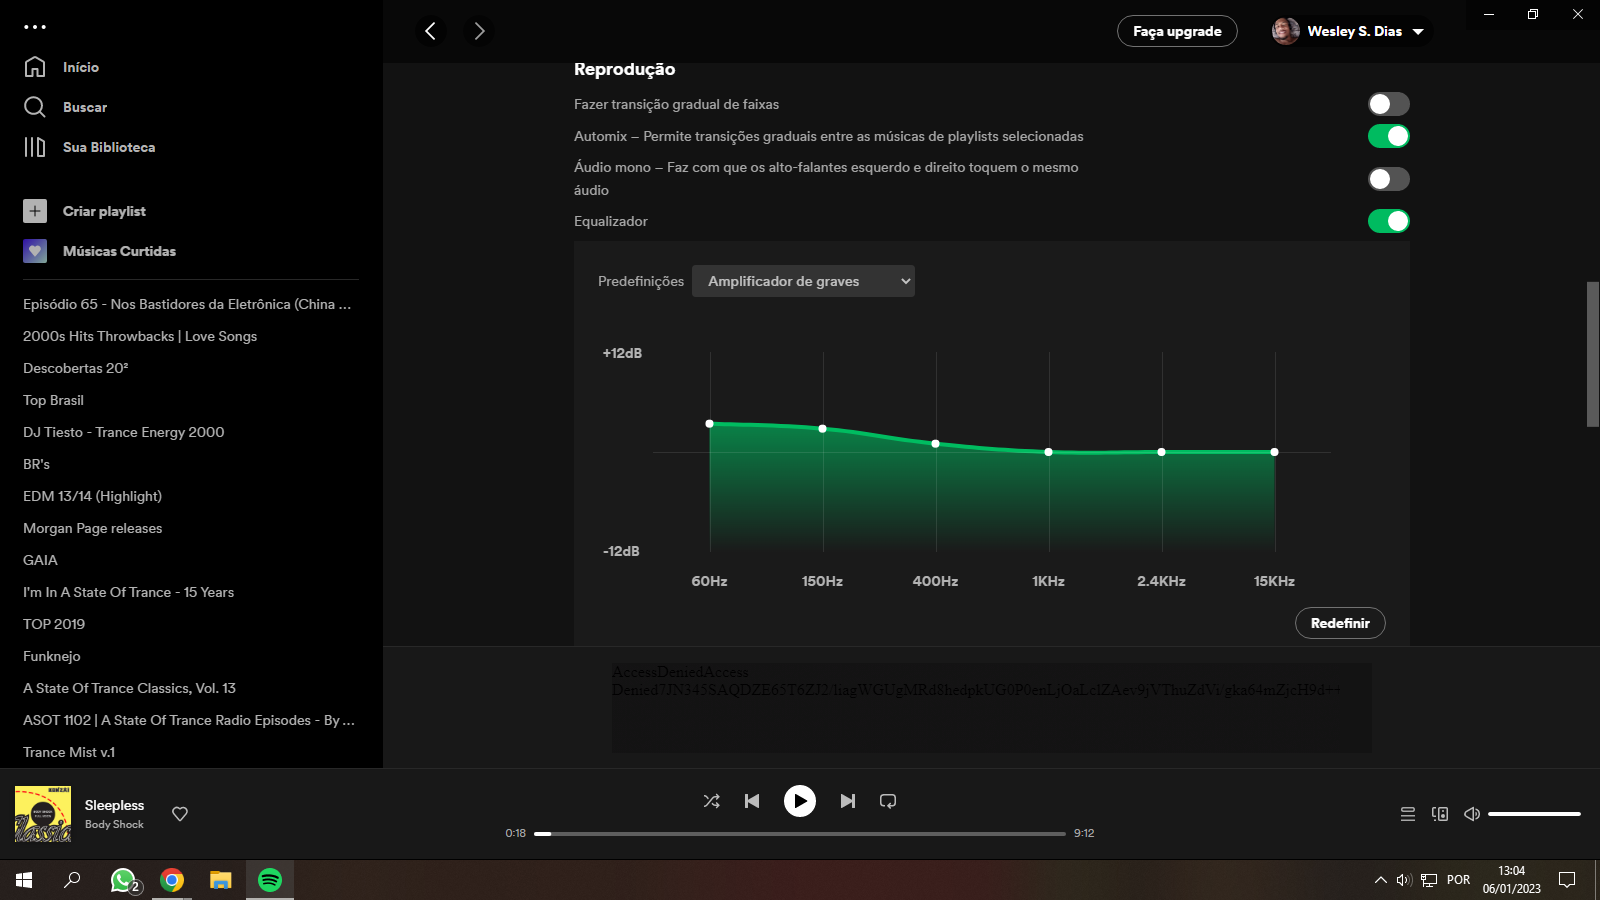Open Músicas Curtidas heart icon
This screenshot has width=1600, height=900.
click(x=35, y=251)
